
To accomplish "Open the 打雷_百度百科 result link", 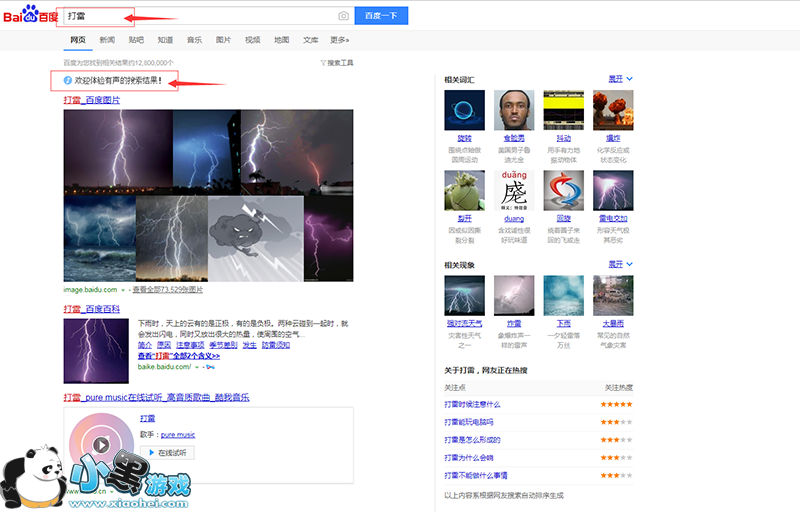I will [x=92, y=309].
